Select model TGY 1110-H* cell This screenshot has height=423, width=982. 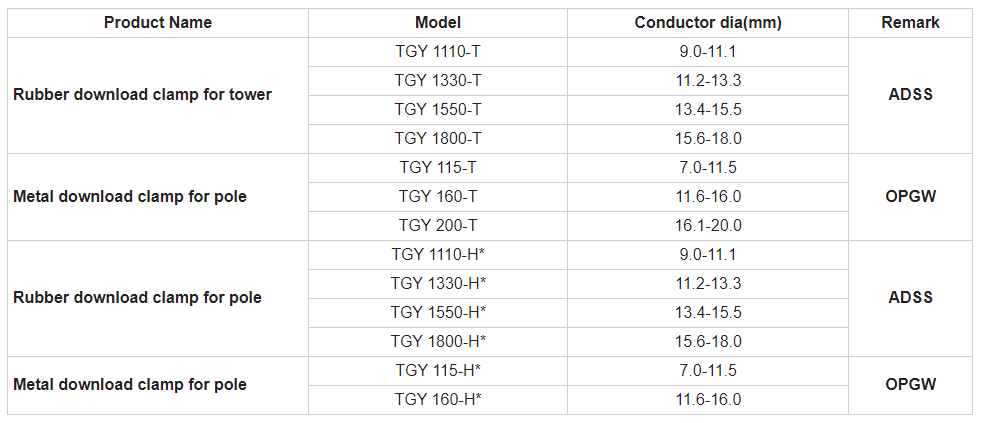(438, 254)
